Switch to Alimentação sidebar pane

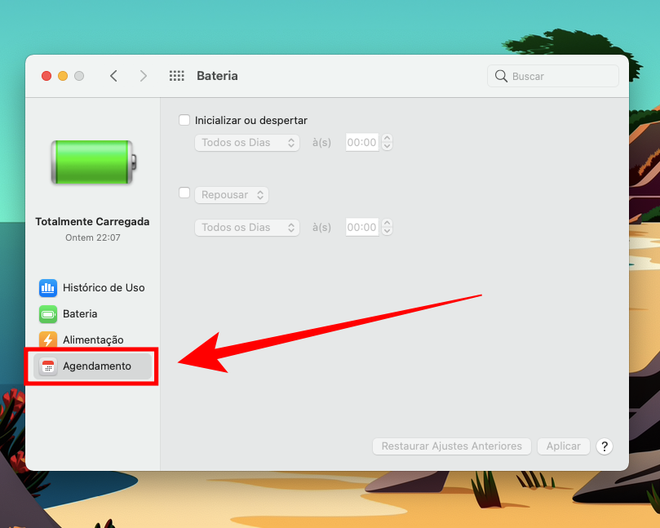pos(93,340)
